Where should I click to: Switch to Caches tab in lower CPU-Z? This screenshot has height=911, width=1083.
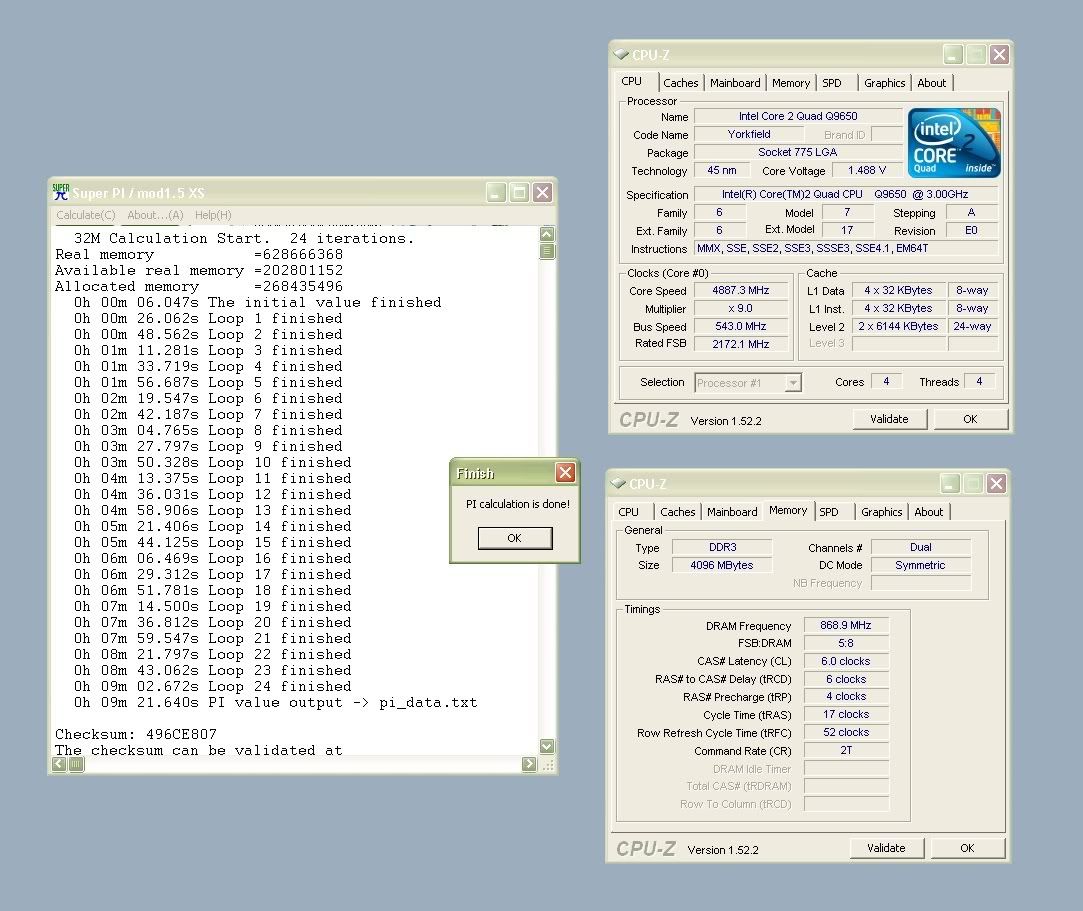click(x=678, y=512)
